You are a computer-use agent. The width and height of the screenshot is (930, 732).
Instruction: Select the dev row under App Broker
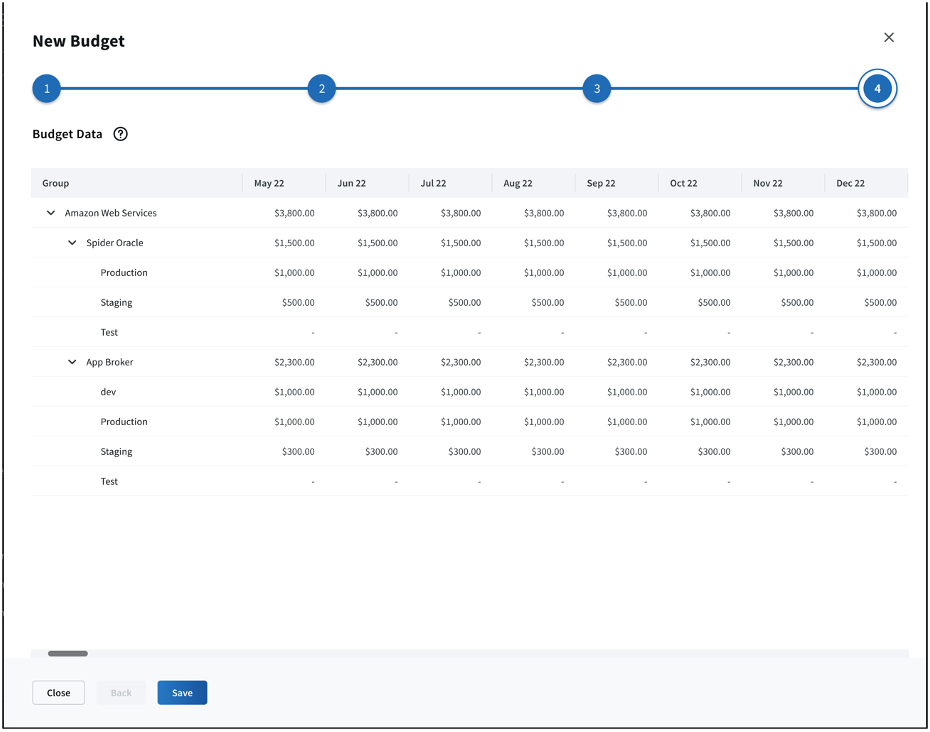[x=109, y=392]
